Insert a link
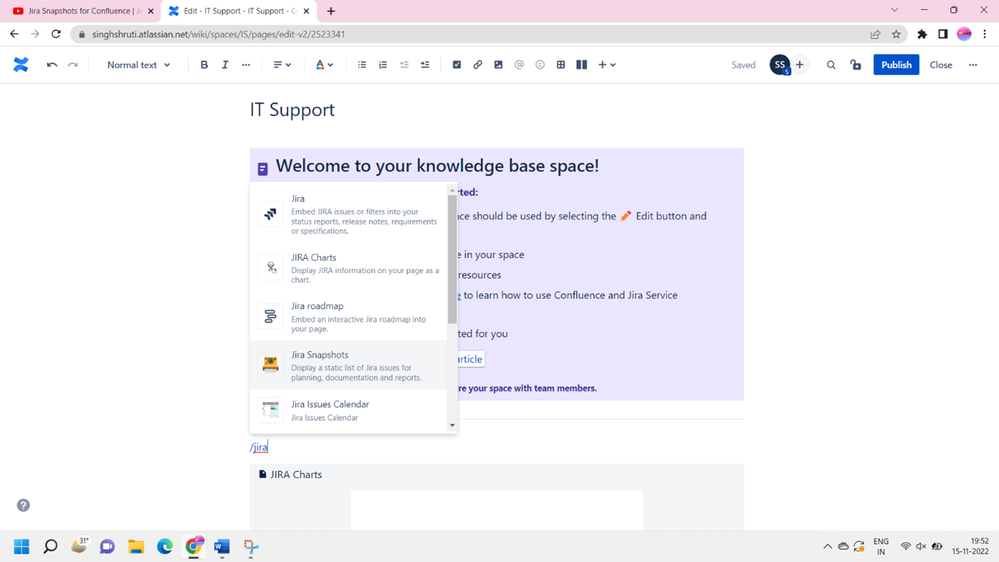The height and width of the screenshot is (562, 999). click(477, 64)
